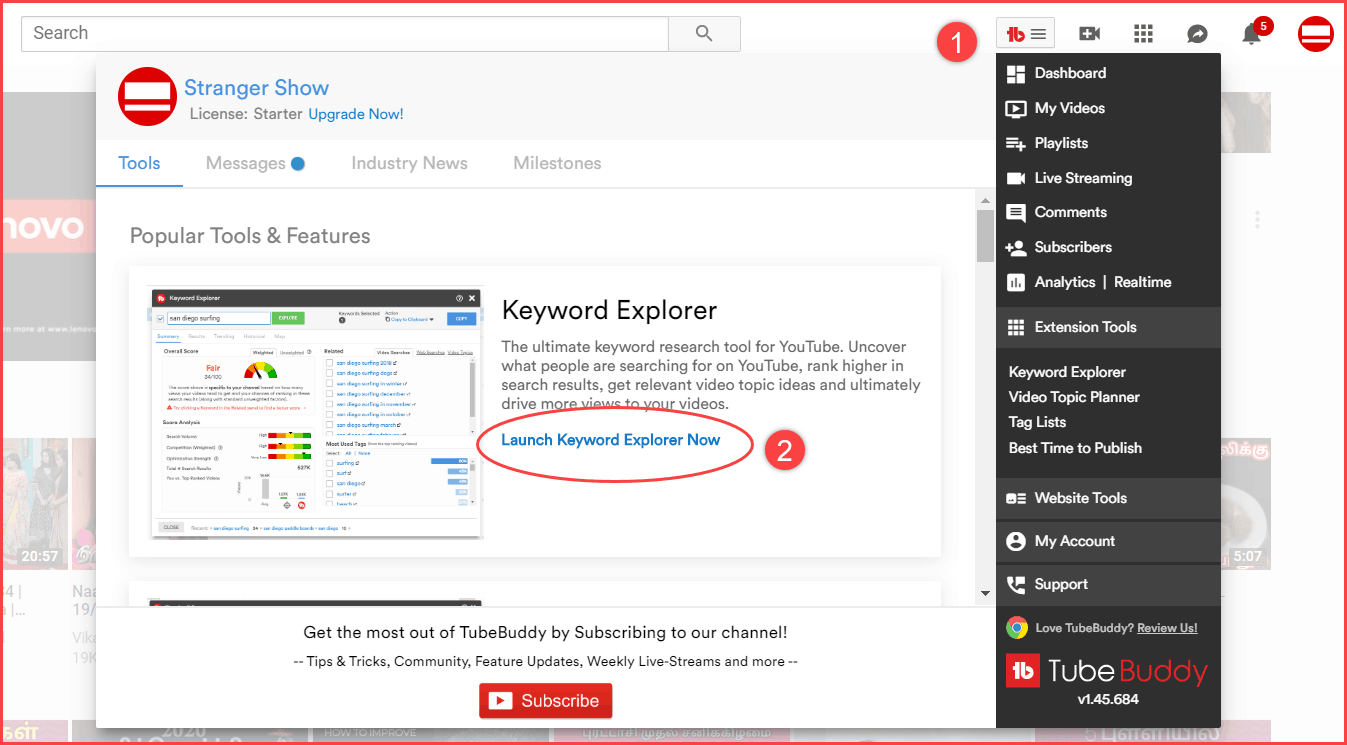Click the Live Streaming camera icon

coord(1016,178)
